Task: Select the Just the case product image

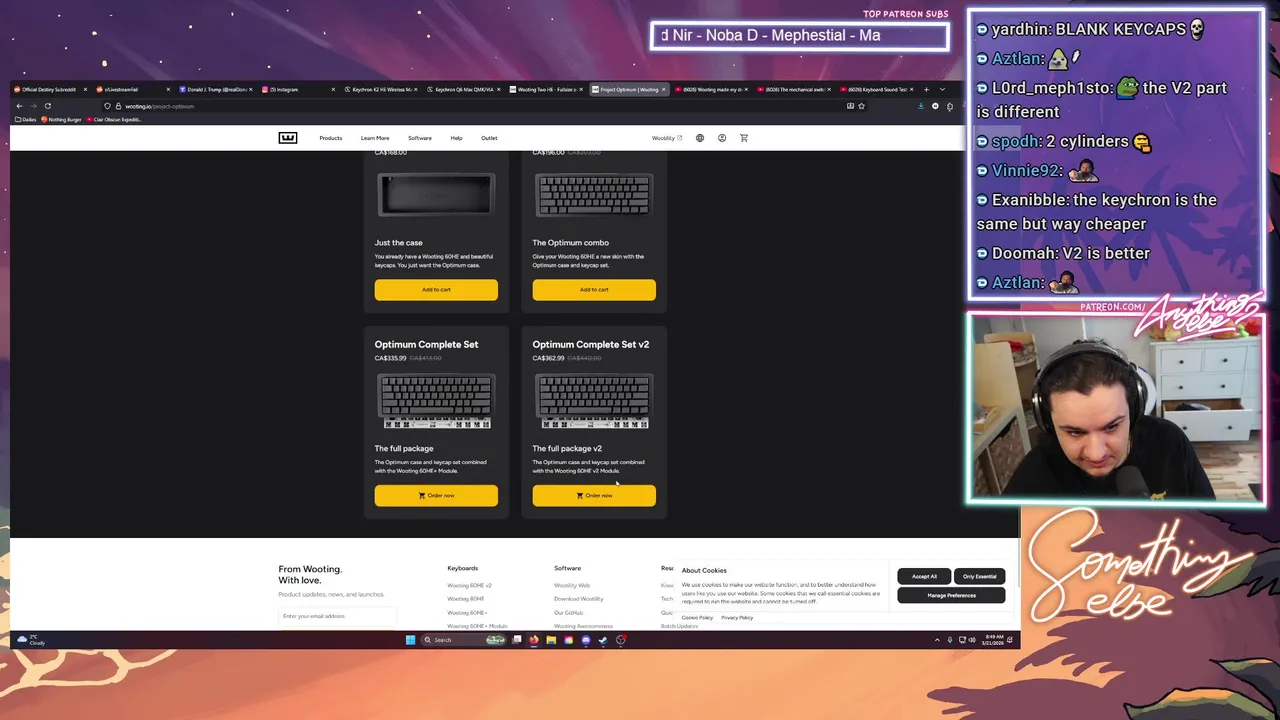Action: 436,195
